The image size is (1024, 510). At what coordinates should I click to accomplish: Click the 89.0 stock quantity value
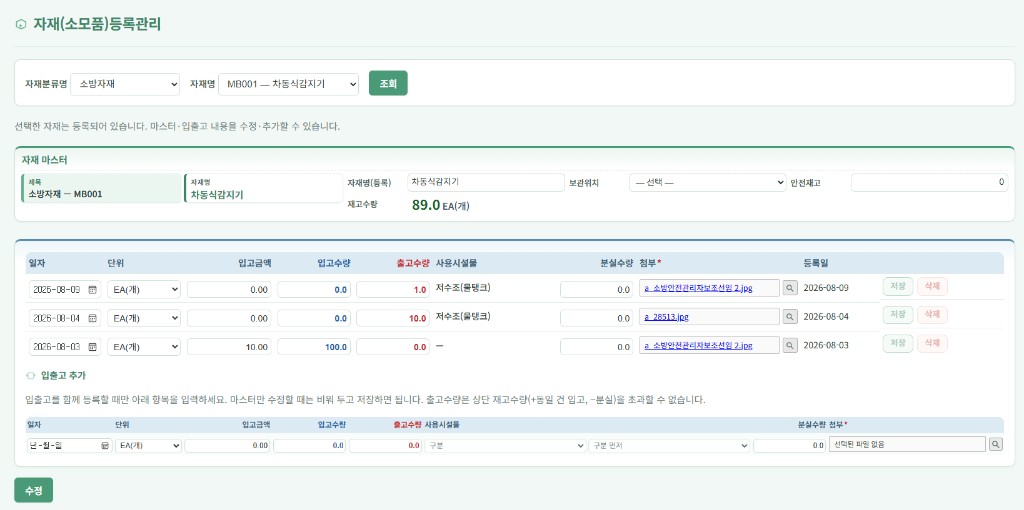click(x=426, y=205)
